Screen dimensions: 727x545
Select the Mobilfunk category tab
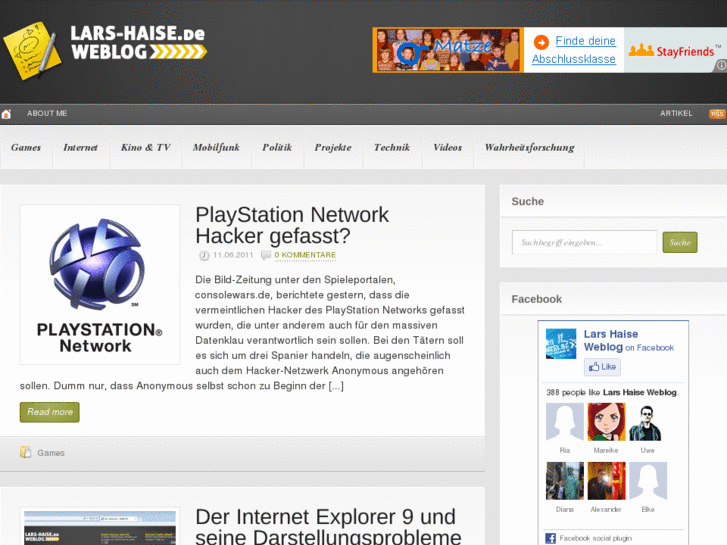tap(217, 147)
